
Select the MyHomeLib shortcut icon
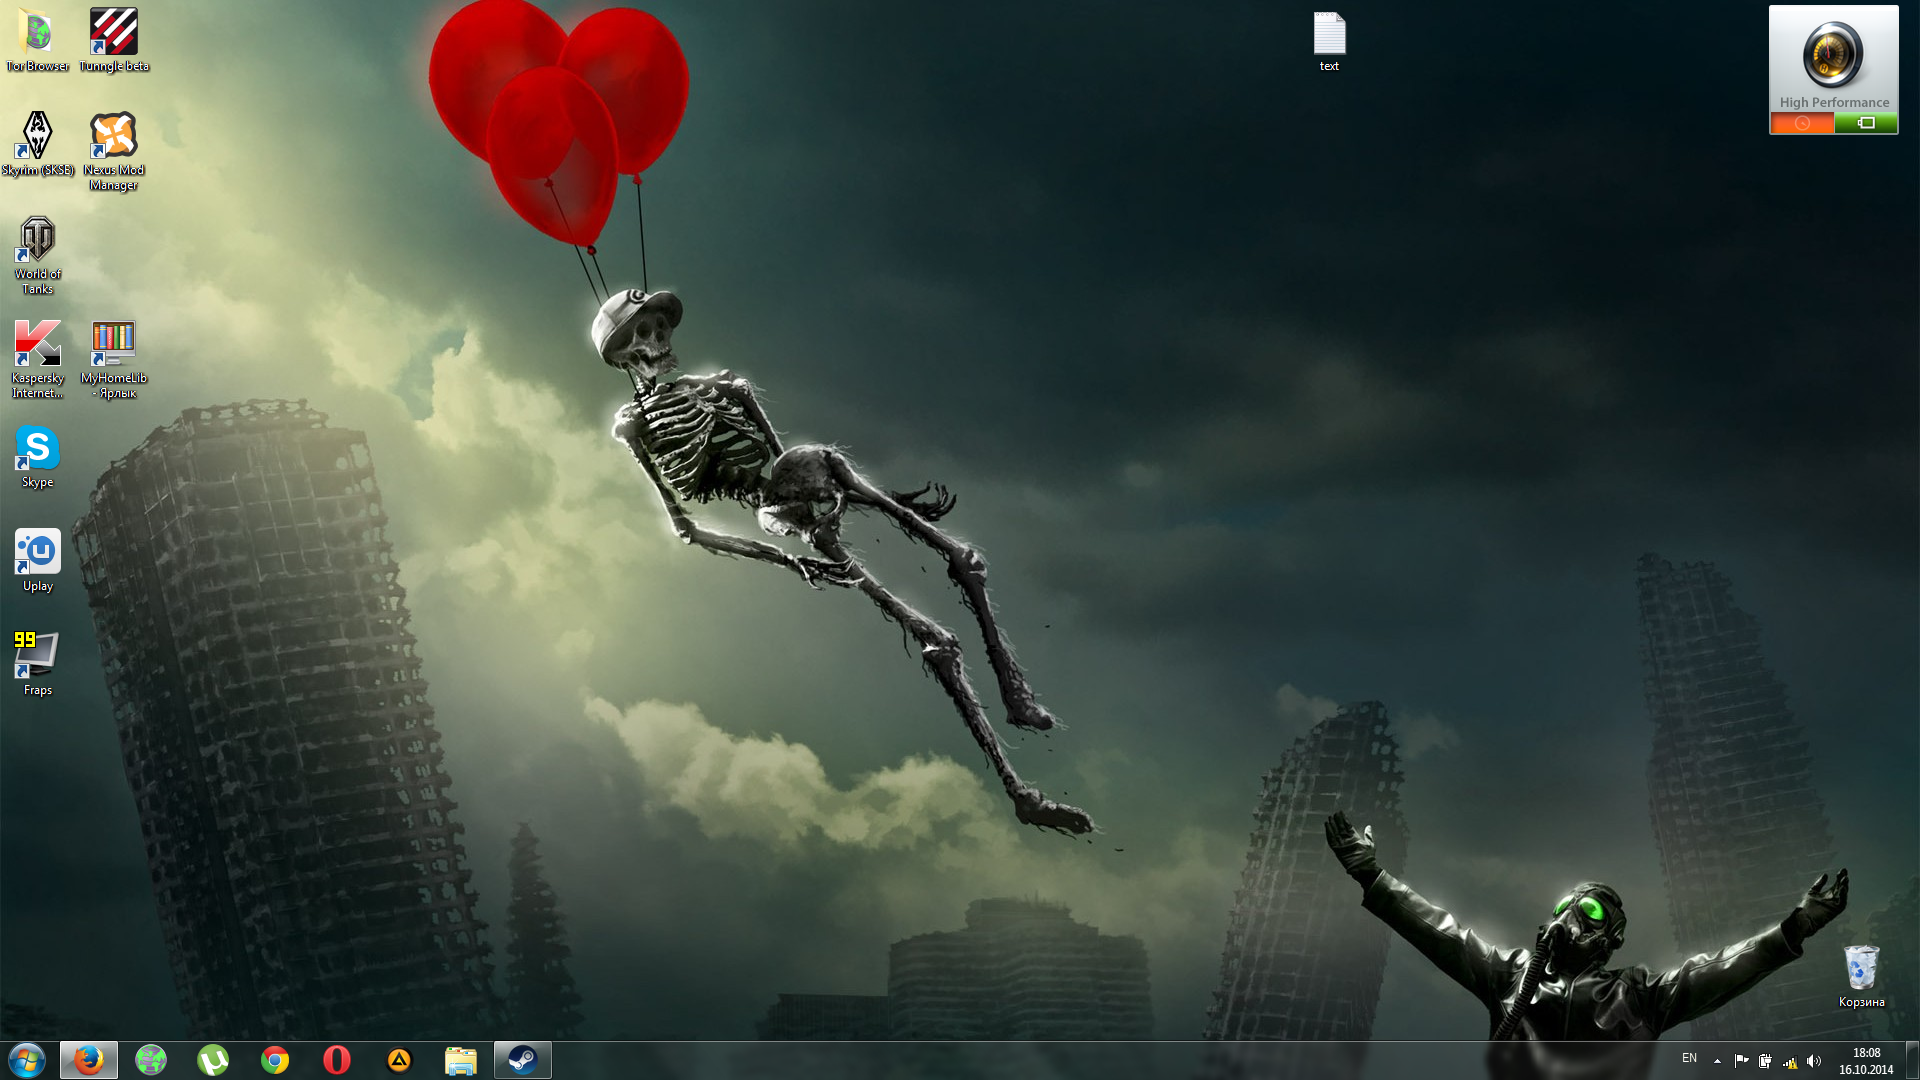pyautogui.click(x=114, y=359)
